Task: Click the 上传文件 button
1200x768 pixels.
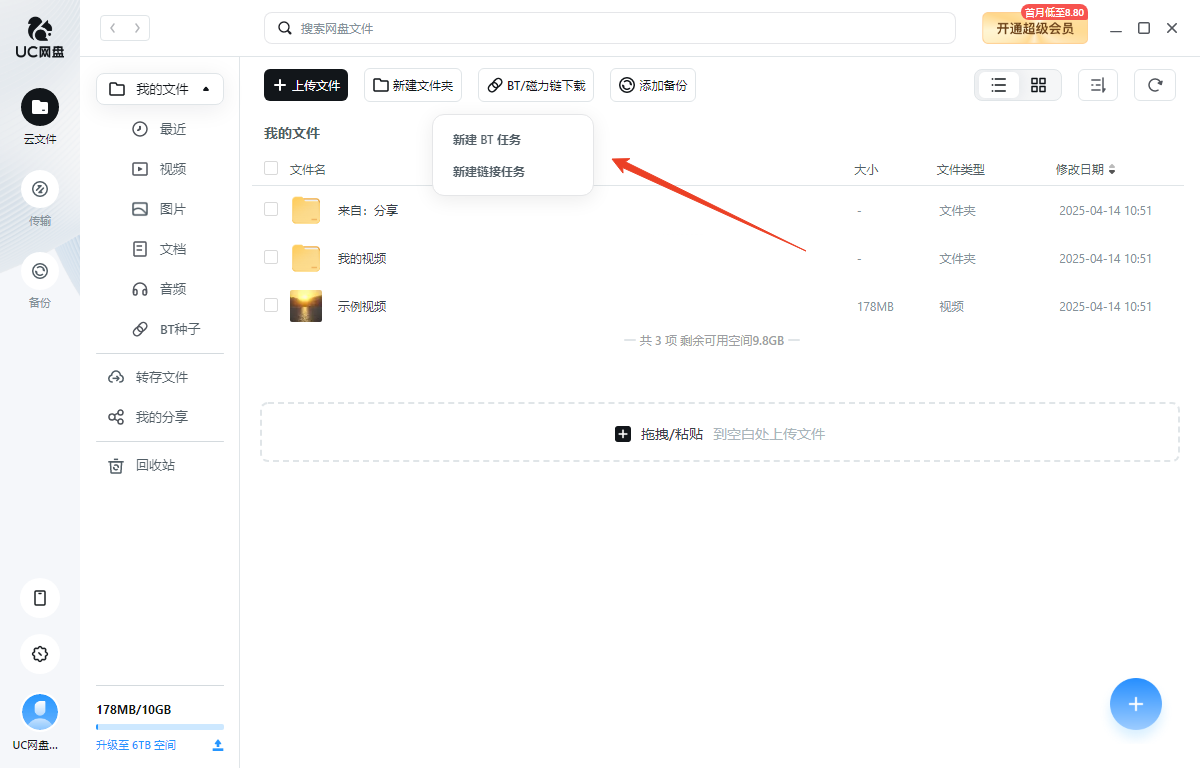Action: pos(306,85)
